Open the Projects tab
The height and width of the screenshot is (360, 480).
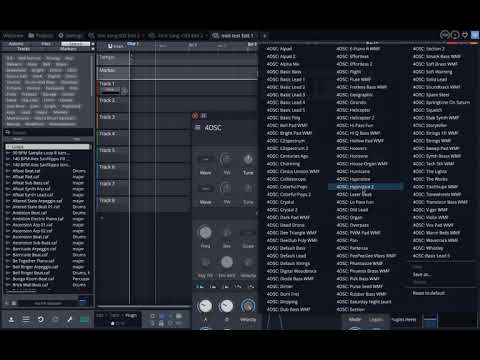pos(41,35)
